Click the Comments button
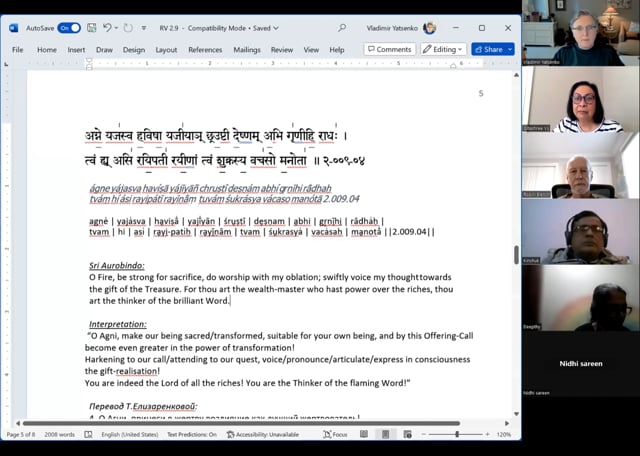Image resolution: width=640 pixels, height=456 pixels. 390,49
